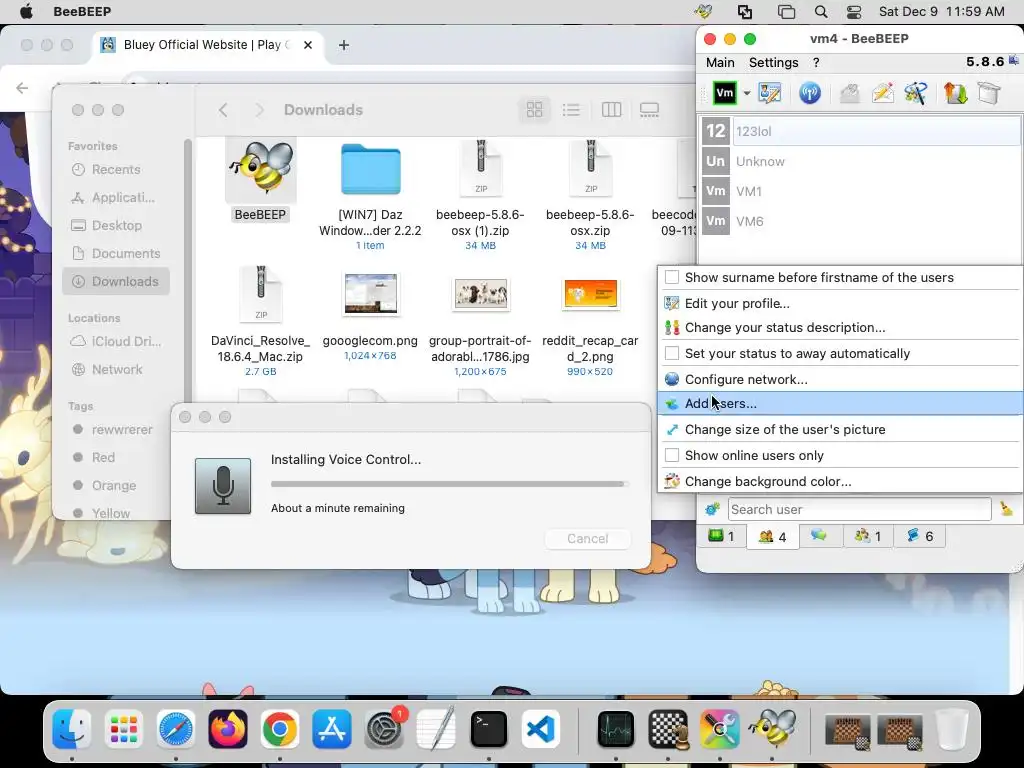This screenshot has height=768, width=1024.
Task: Toggle Show surname before firstname checkbox
Action: click(x=671, y=278)
